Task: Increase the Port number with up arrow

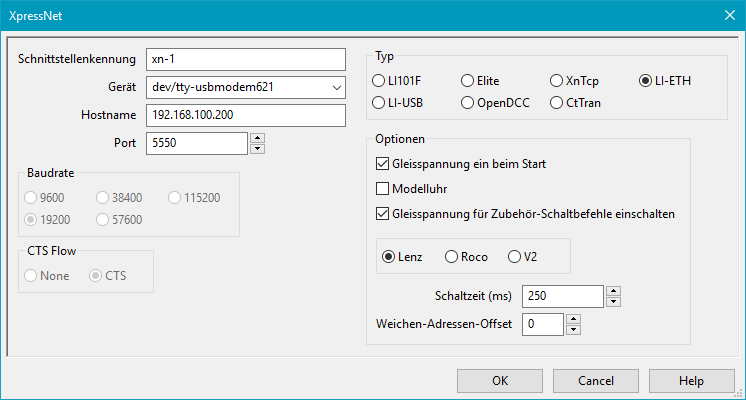Action: [x=257, y=138]
